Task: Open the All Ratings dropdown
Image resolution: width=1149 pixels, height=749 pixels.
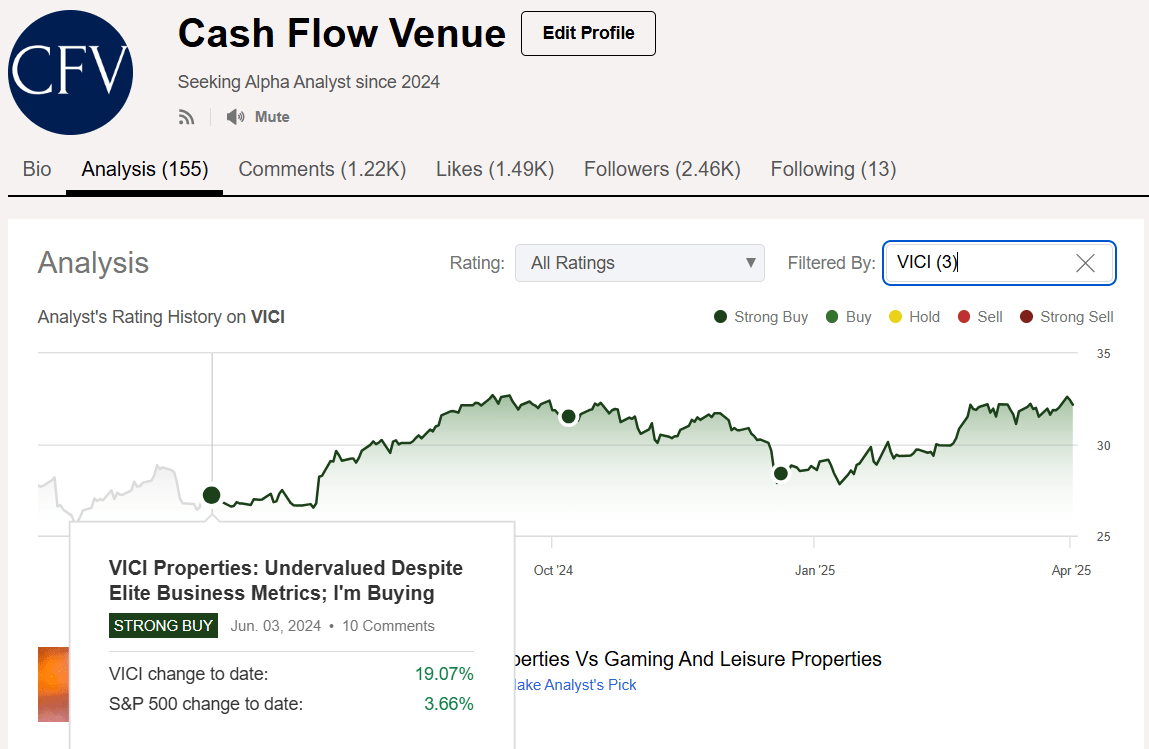Action: 639,262
